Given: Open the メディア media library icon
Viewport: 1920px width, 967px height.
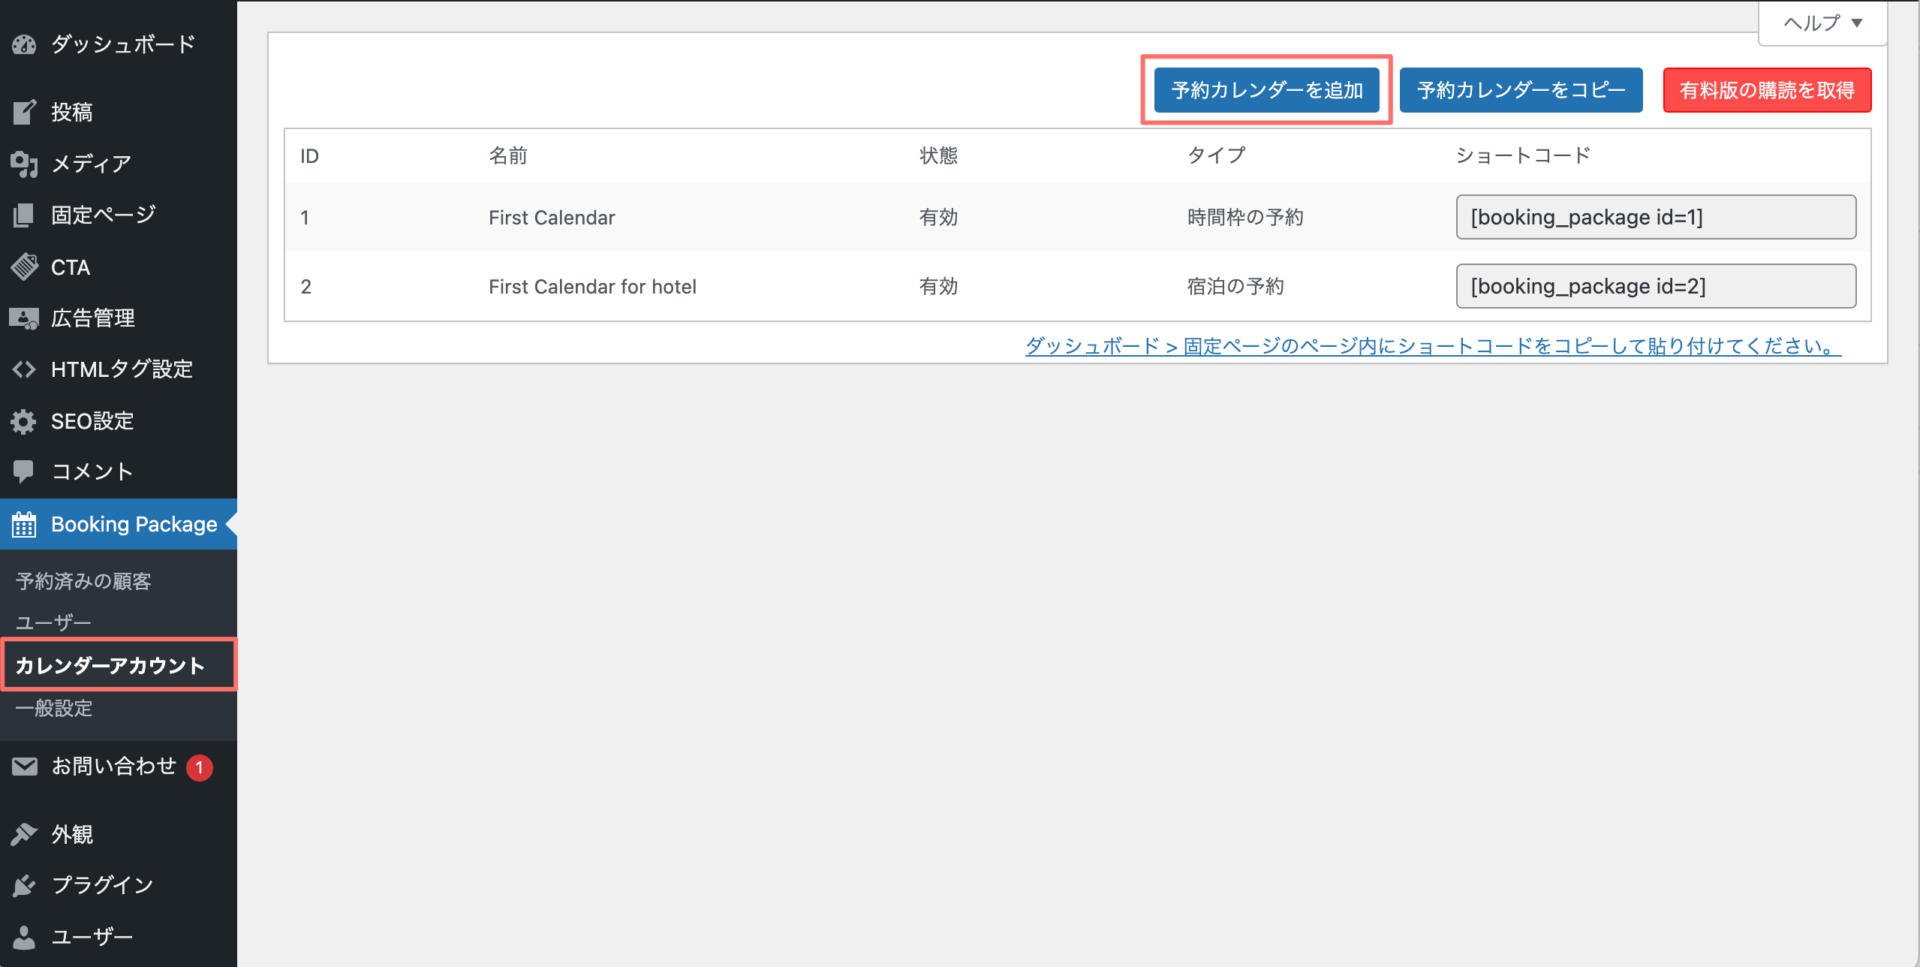Looking at the screenshot, I should tap(24, 164).
